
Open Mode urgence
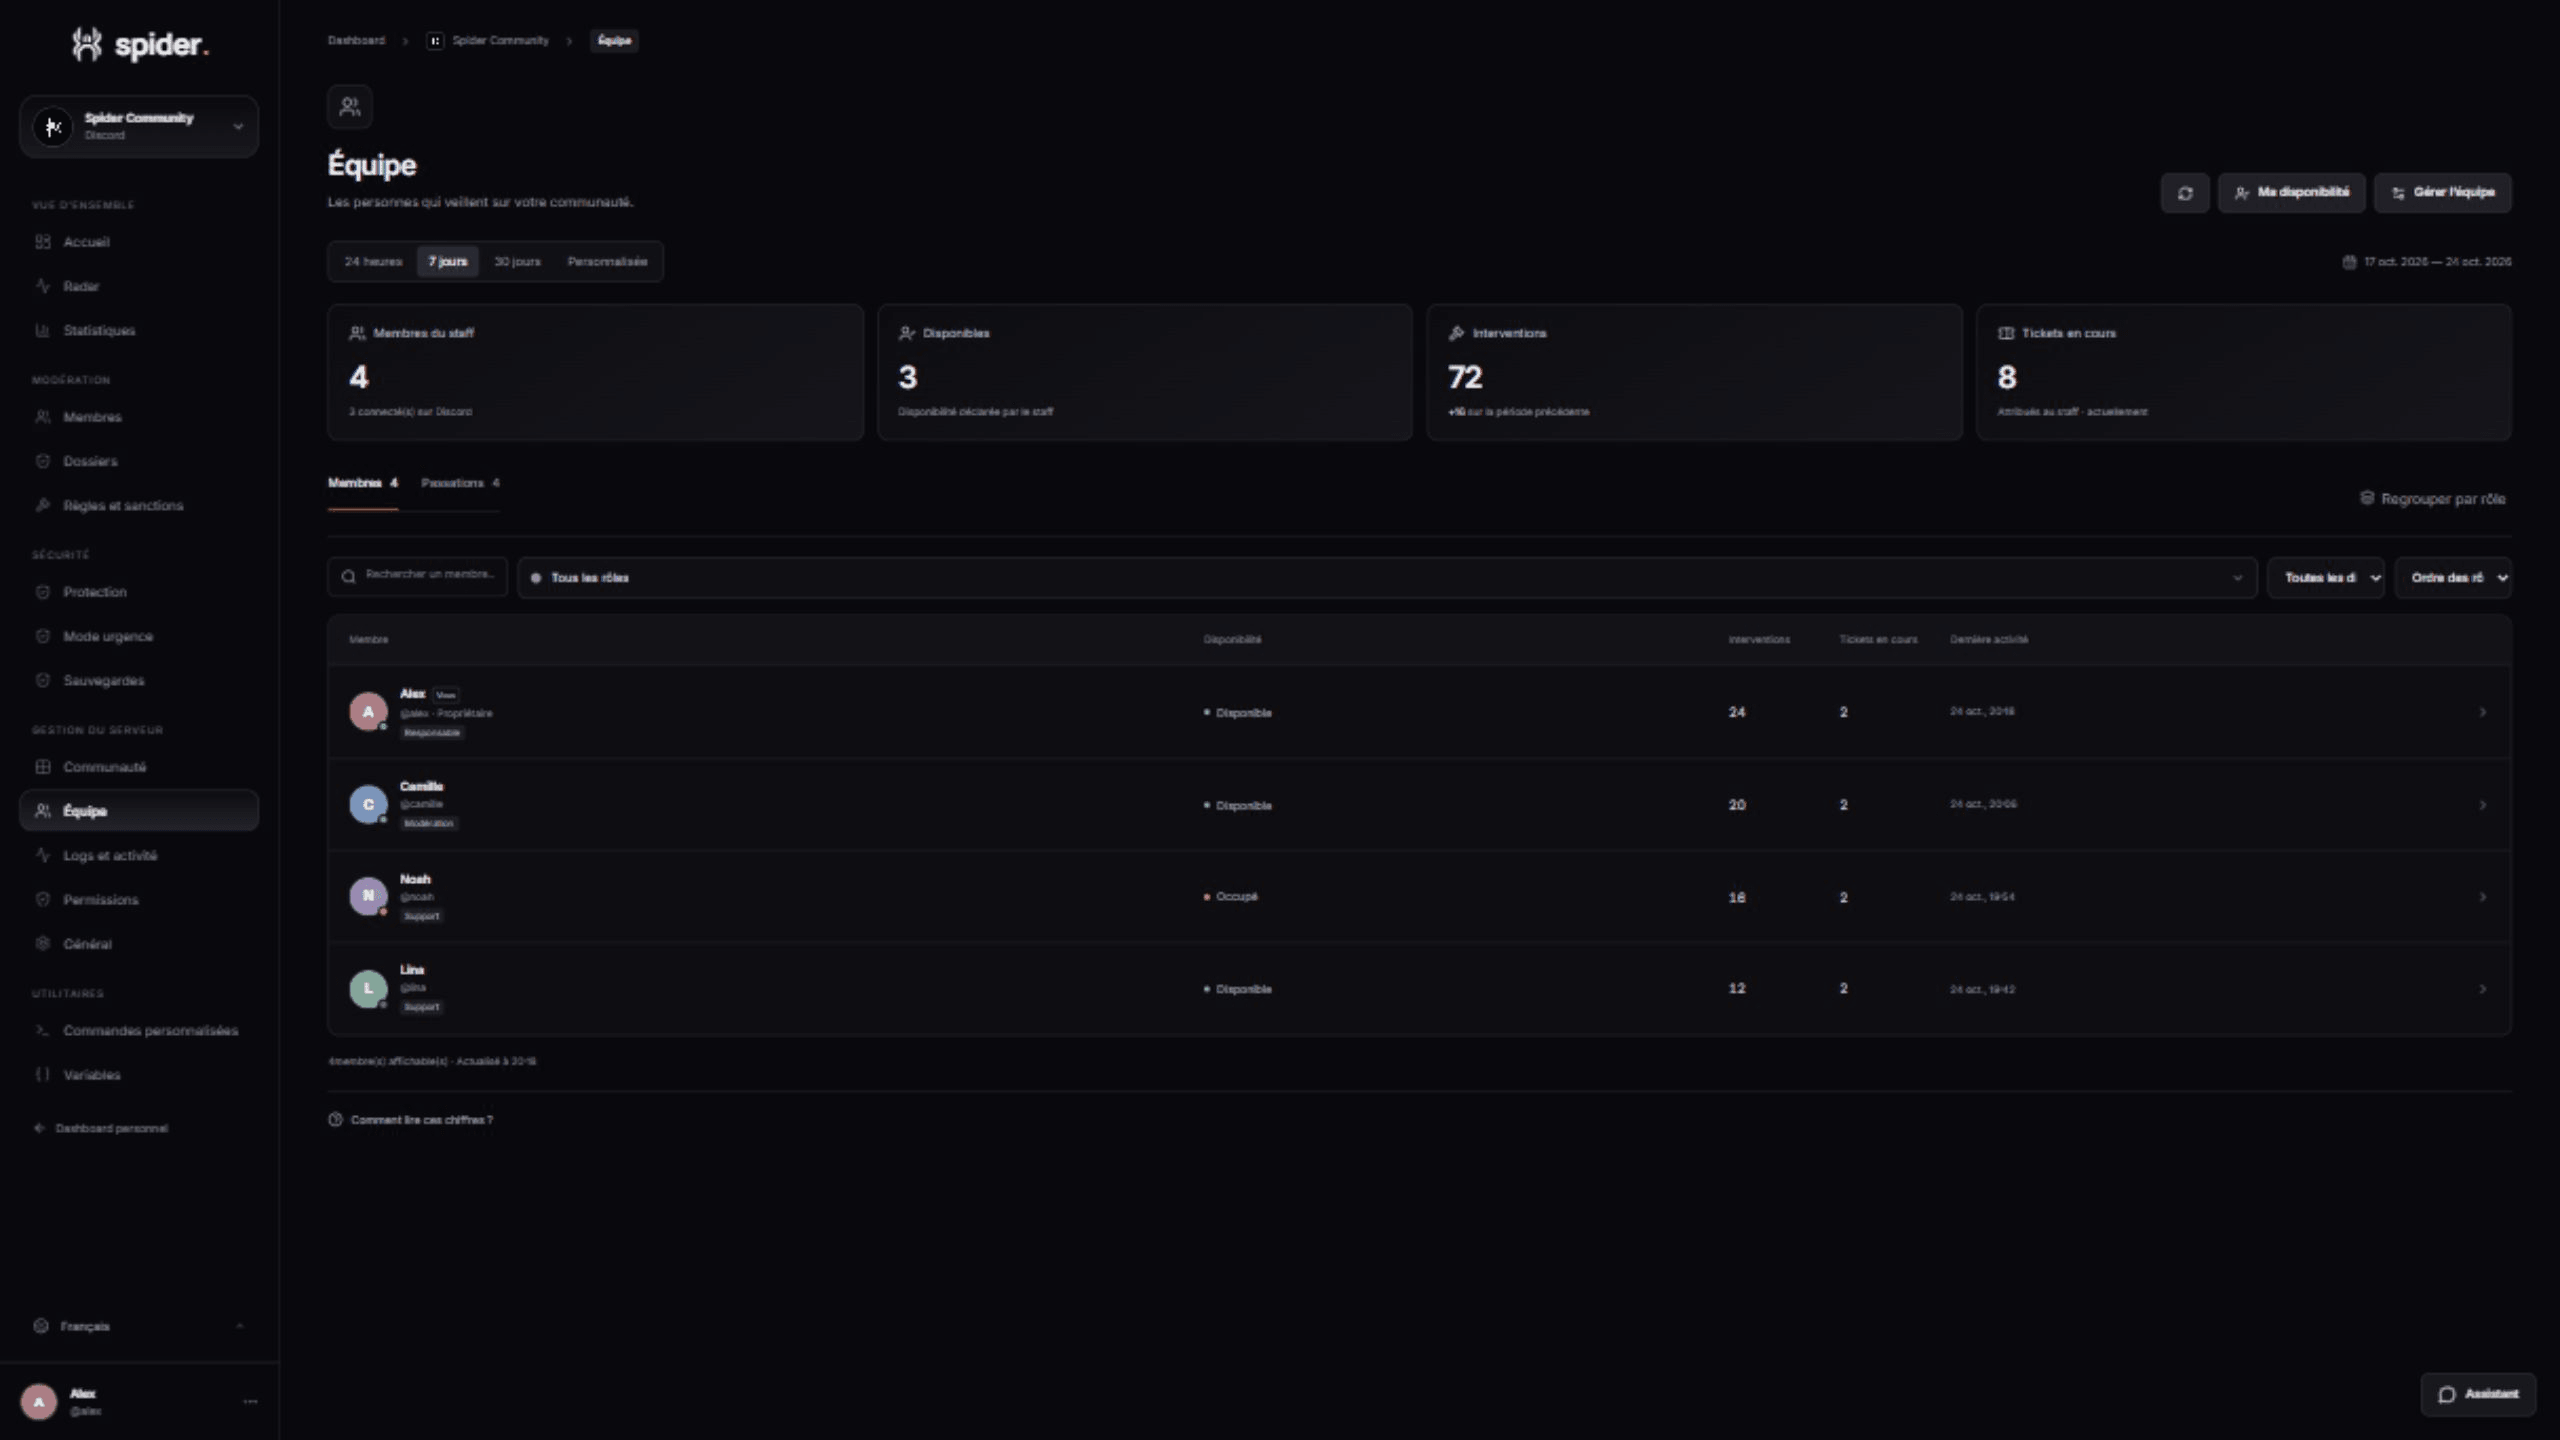[x=139, y=636]
